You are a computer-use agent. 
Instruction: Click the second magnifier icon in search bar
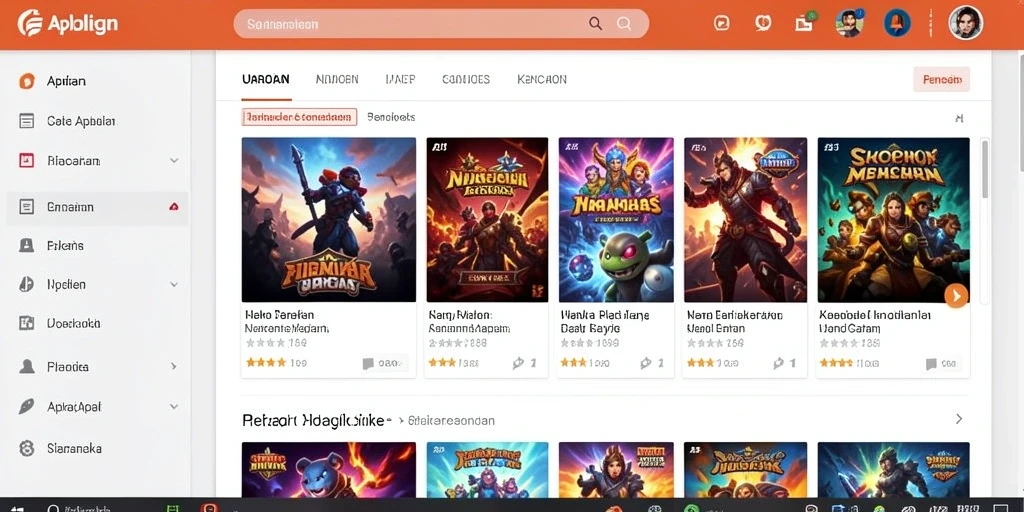624,24
